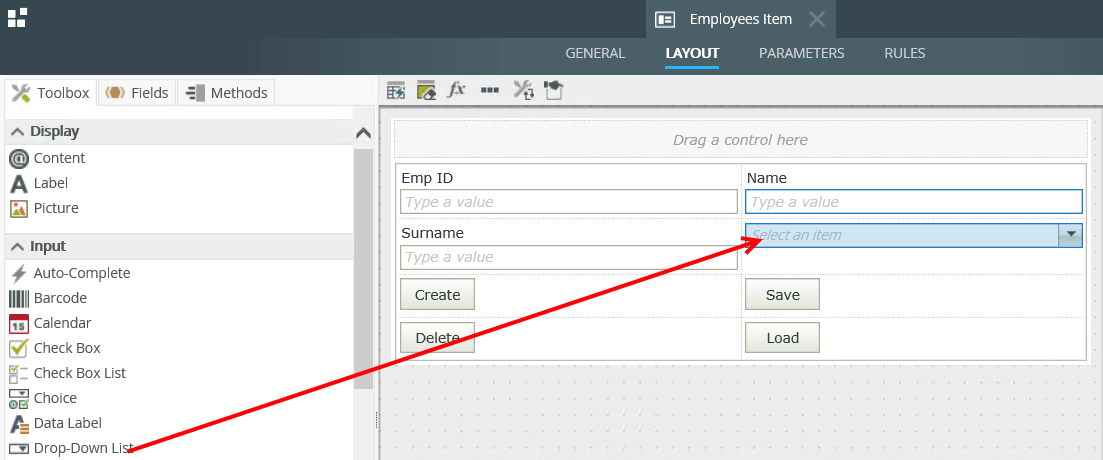
Task: Select the Label control icon
Action: (18, 184)
